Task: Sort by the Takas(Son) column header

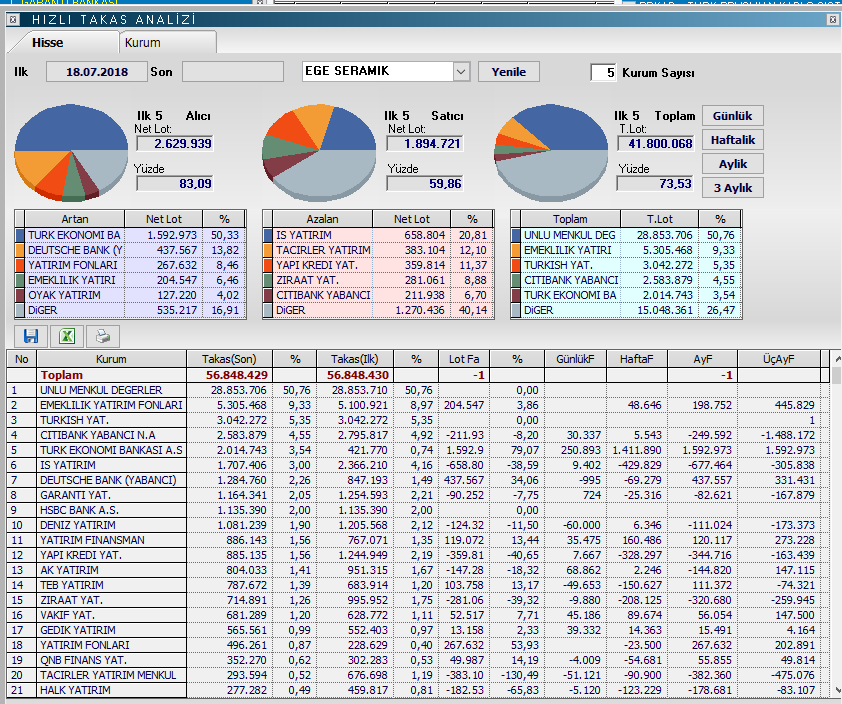Action: 229,359
